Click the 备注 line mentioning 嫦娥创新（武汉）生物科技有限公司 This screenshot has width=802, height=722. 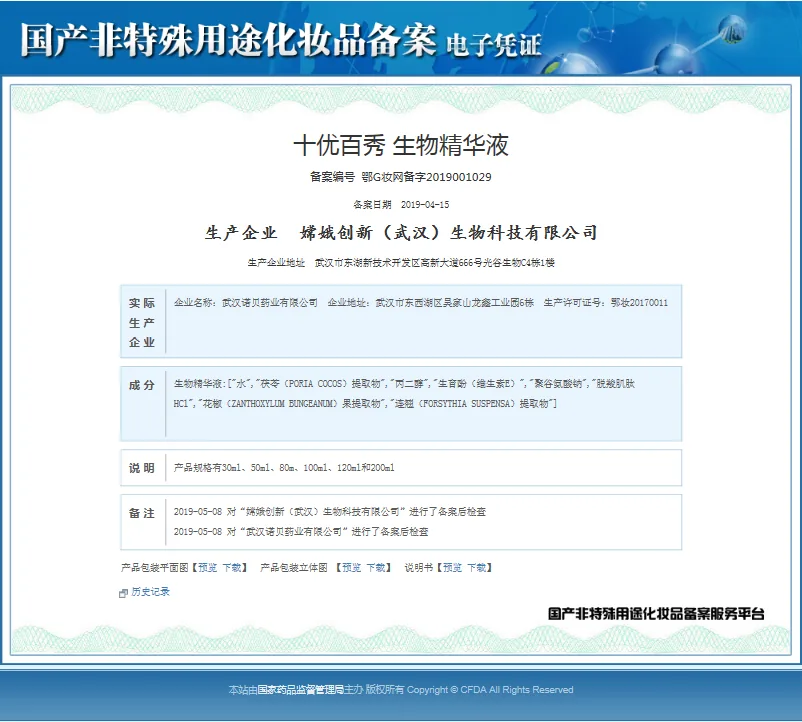point(330,511)
